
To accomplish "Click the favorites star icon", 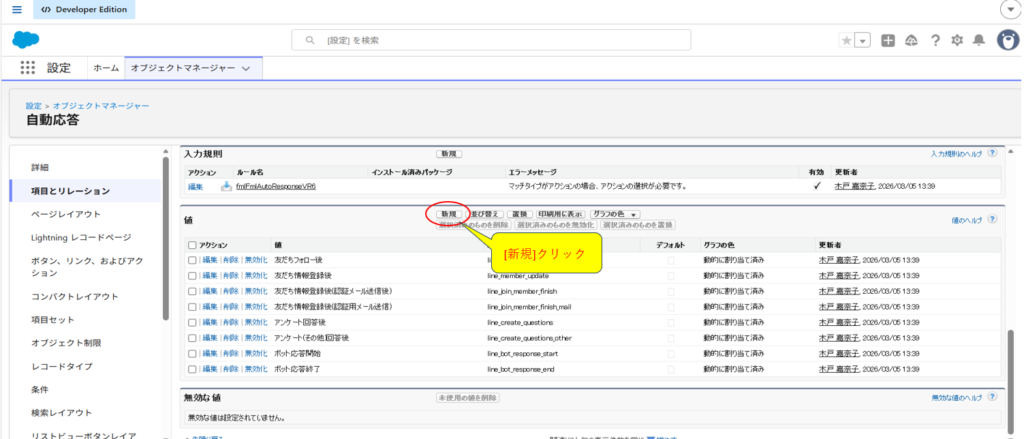I will pos(846,40).
